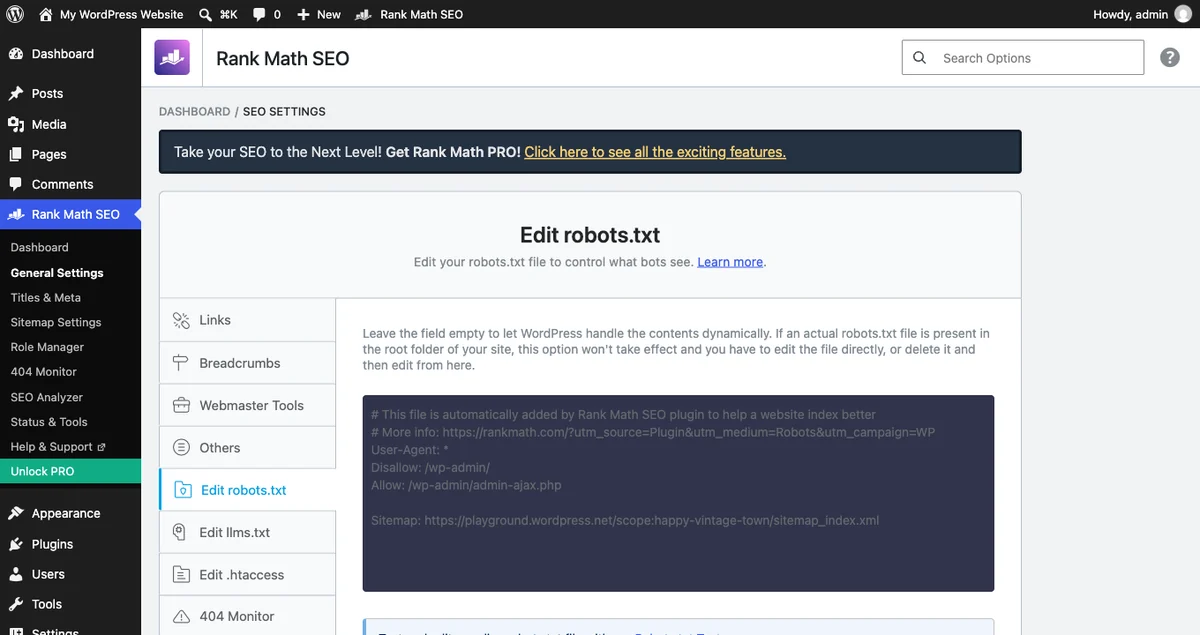Switch to 404 Monitor settings tab
This screenshot has height=635, width=1200.
(x=248, y=616)
